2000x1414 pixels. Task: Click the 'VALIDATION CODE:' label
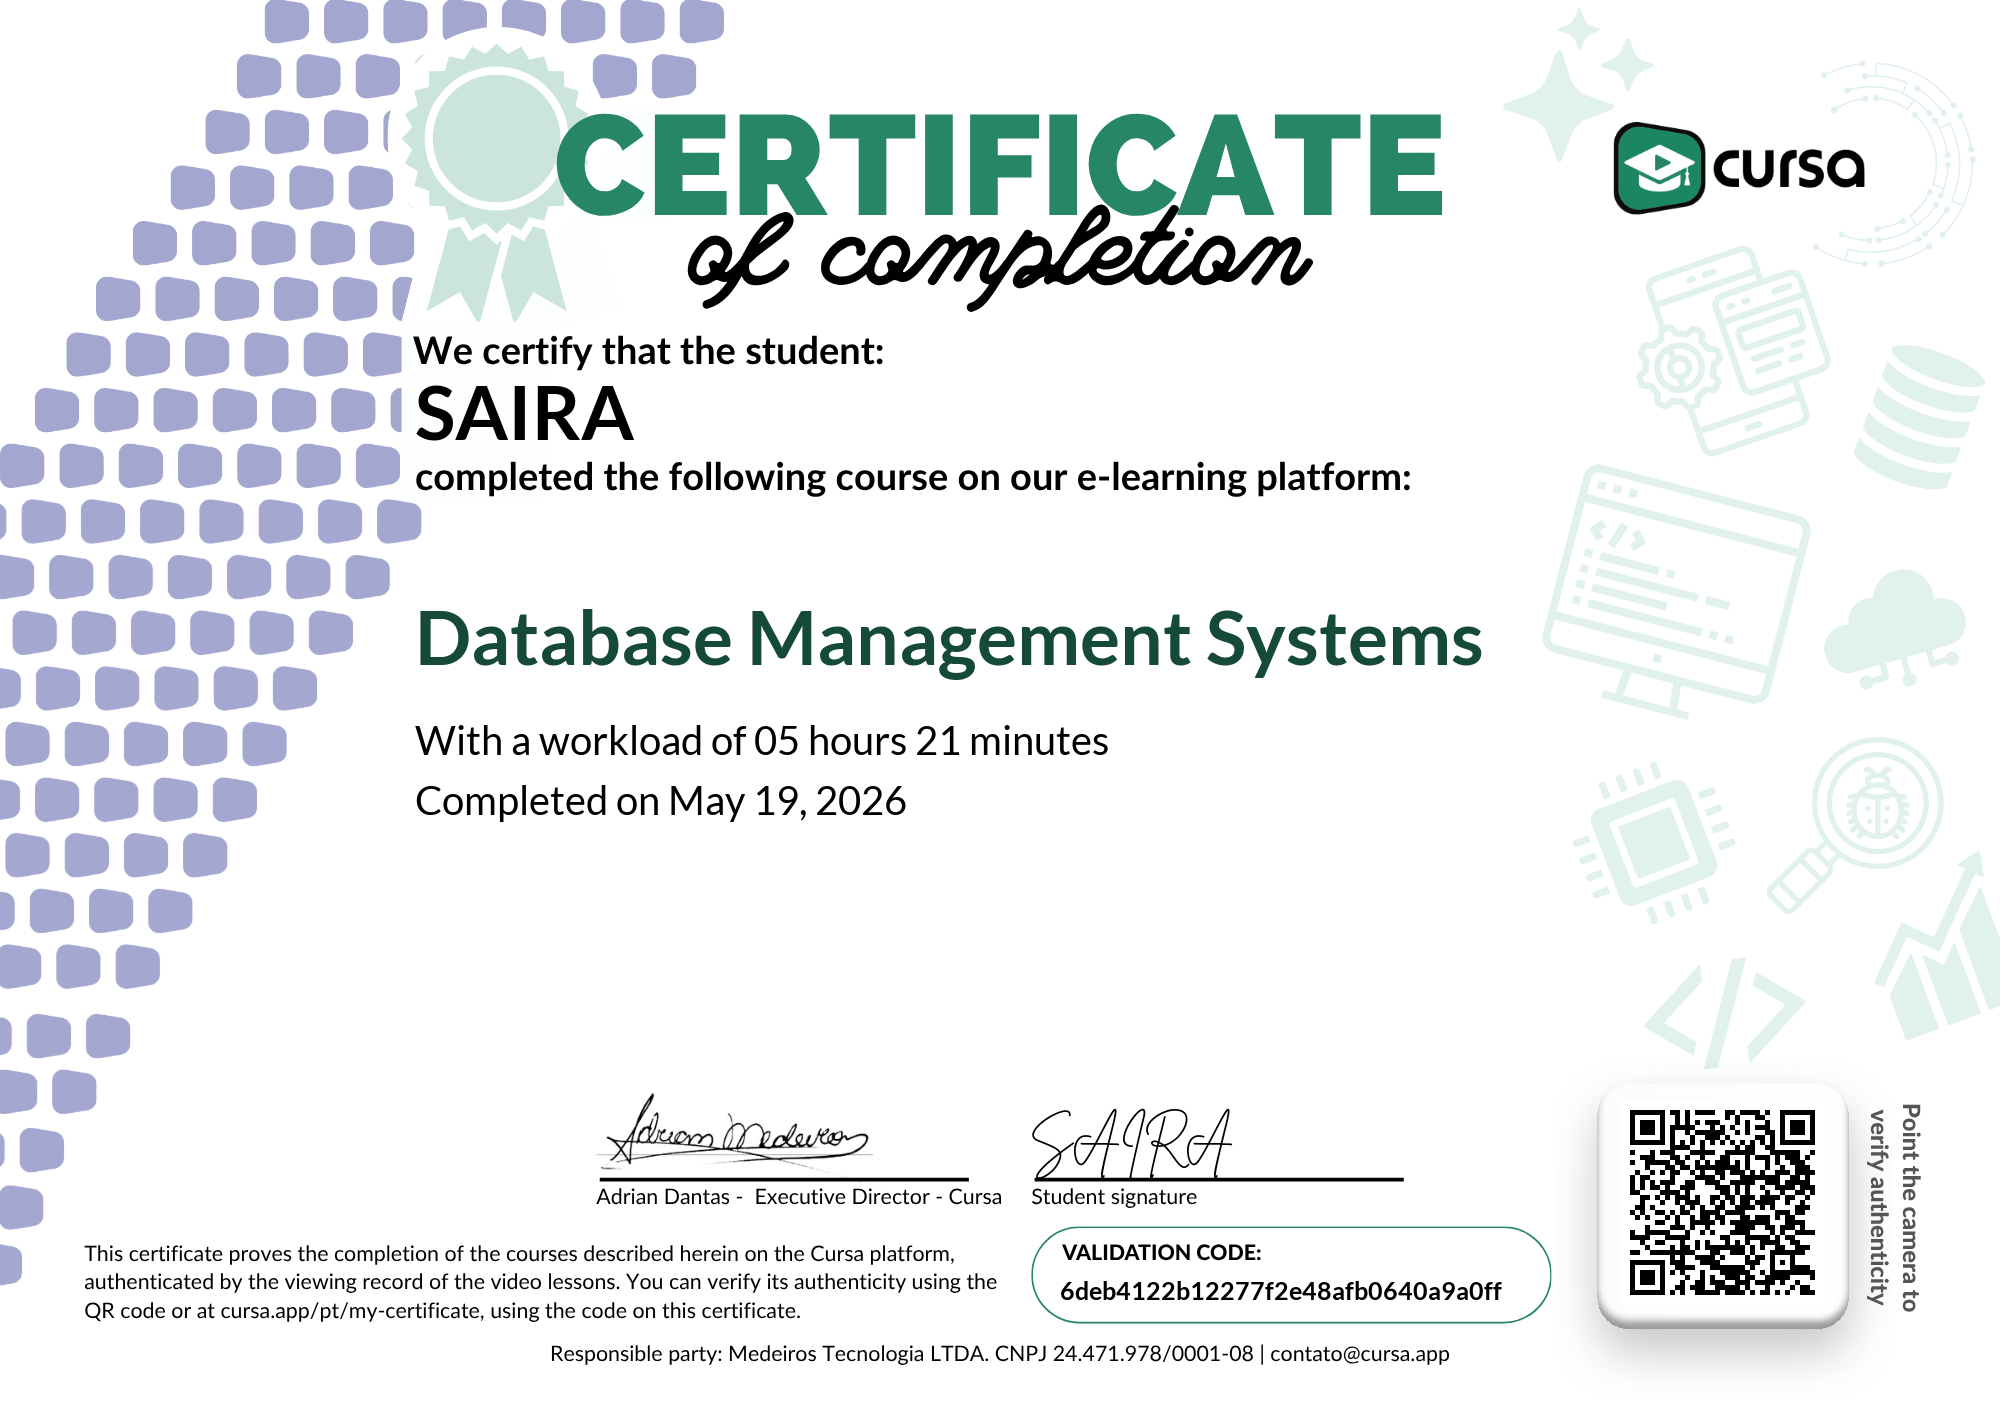coord(1162,1252)
